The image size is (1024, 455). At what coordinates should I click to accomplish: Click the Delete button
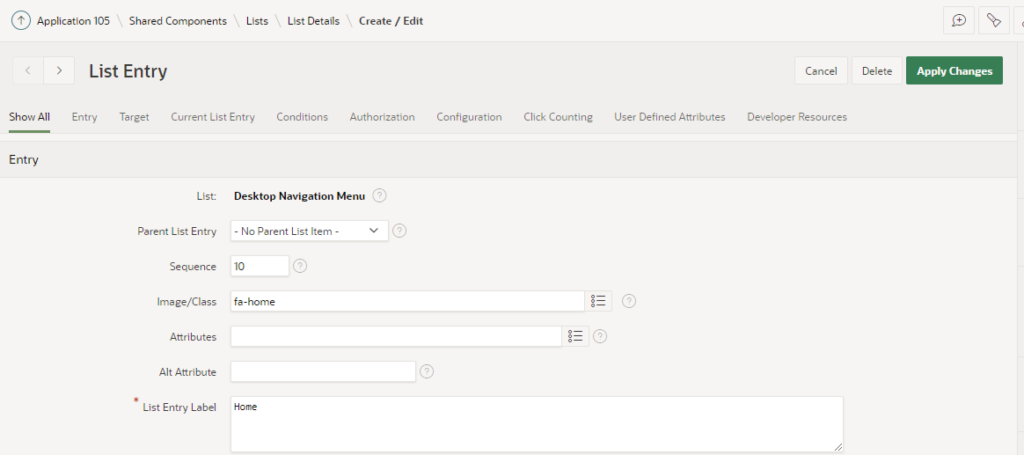tap(876, 71)
